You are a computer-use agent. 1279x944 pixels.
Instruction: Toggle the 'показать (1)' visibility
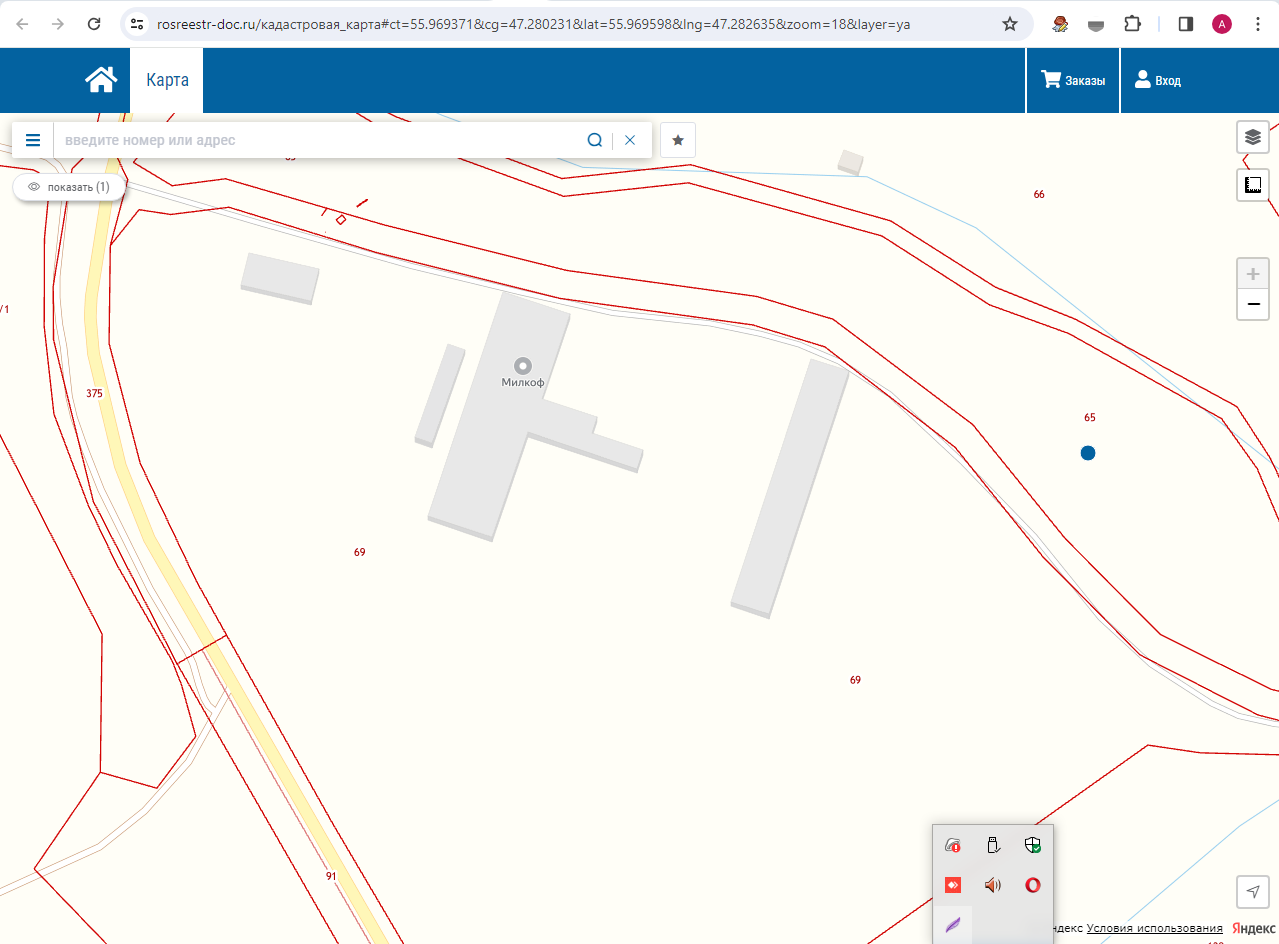point(69,187)
